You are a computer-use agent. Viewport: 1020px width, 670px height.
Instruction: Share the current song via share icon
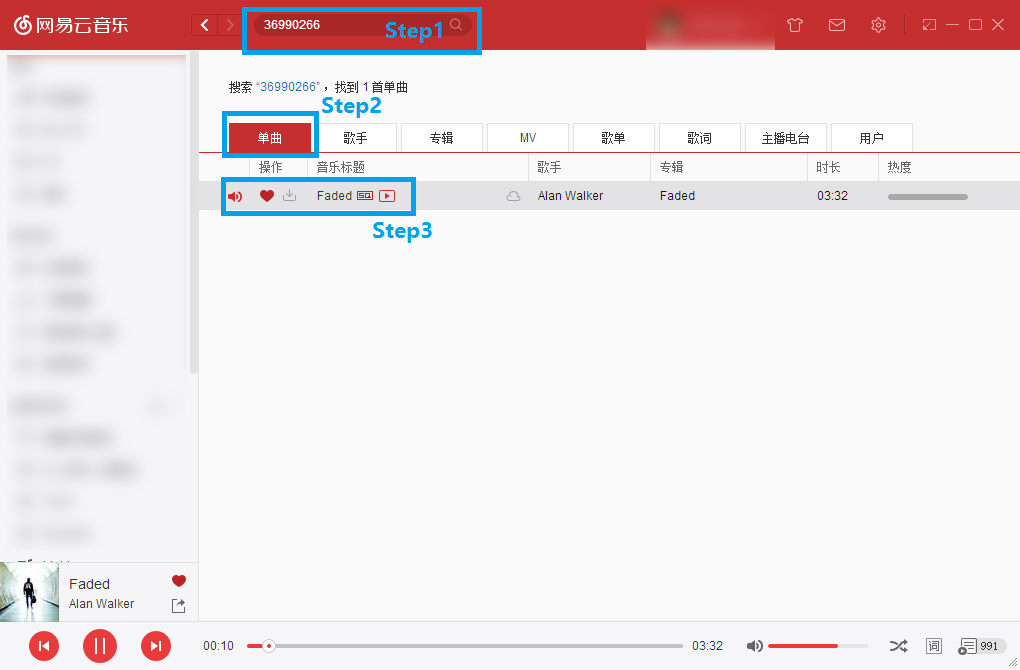(178, 606)
